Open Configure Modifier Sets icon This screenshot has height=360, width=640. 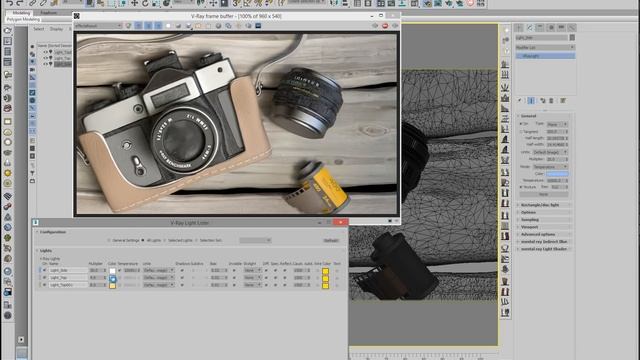coord(563,100)
